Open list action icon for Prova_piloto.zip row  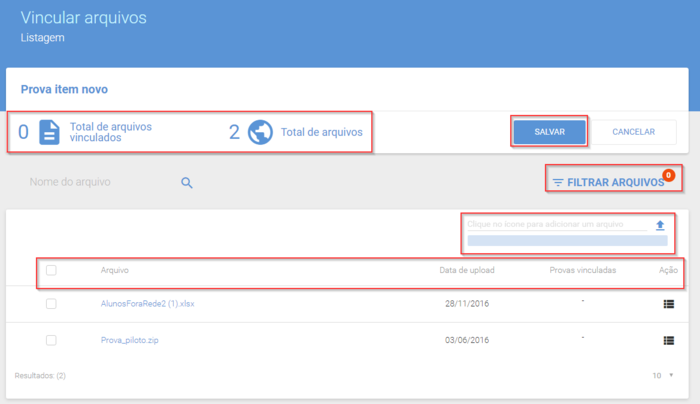click(668, 341)
